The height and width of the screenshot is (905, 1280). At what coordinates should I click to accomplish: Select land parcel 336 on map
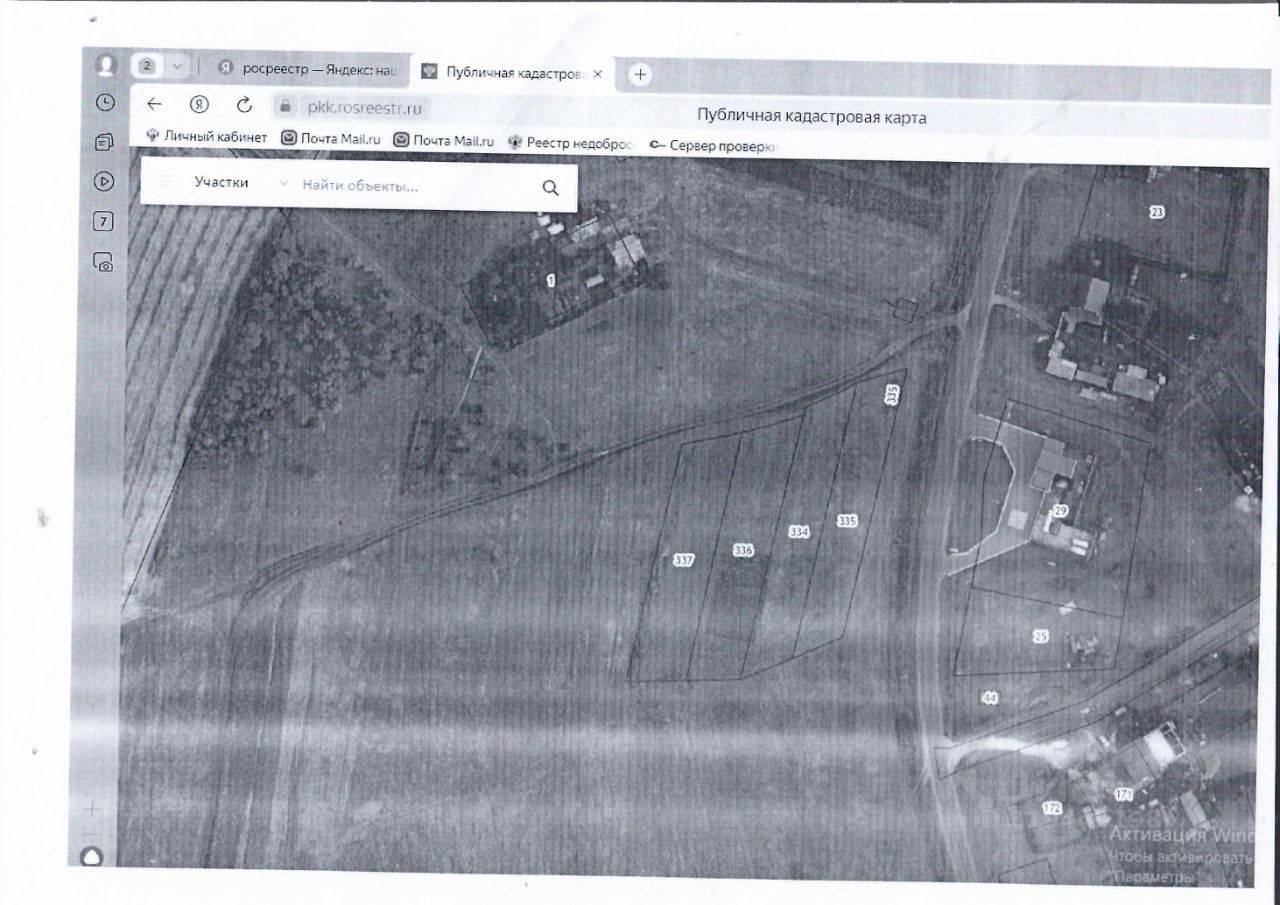(743, 550)
